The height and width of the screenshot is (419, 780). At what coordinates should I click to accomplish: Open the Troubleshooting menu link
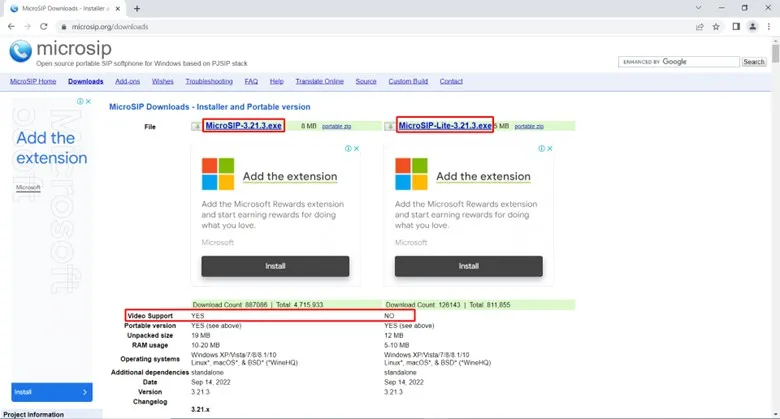[x=209, y=81]
